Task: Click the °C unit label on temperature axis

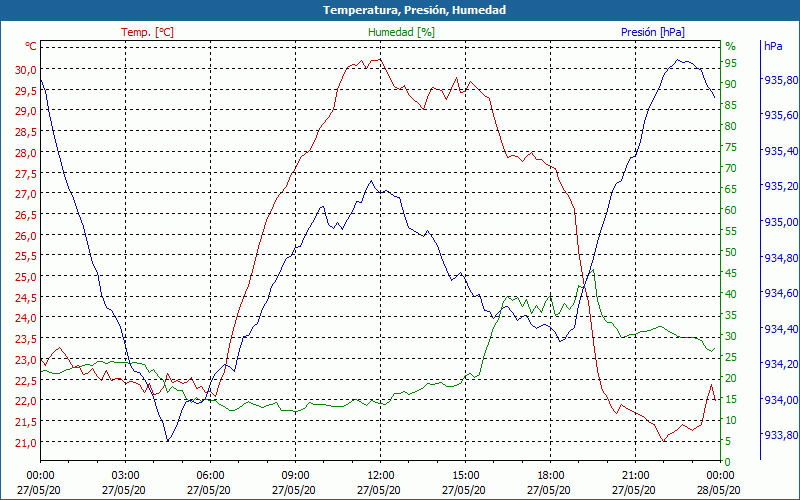Action: [x=31, y=46]
